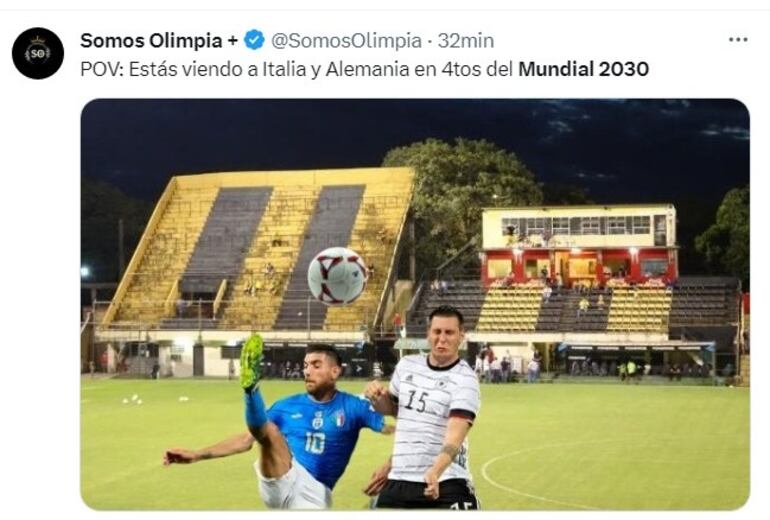
Task: Open the three-dot more options menu
Action: pos(738,40)
